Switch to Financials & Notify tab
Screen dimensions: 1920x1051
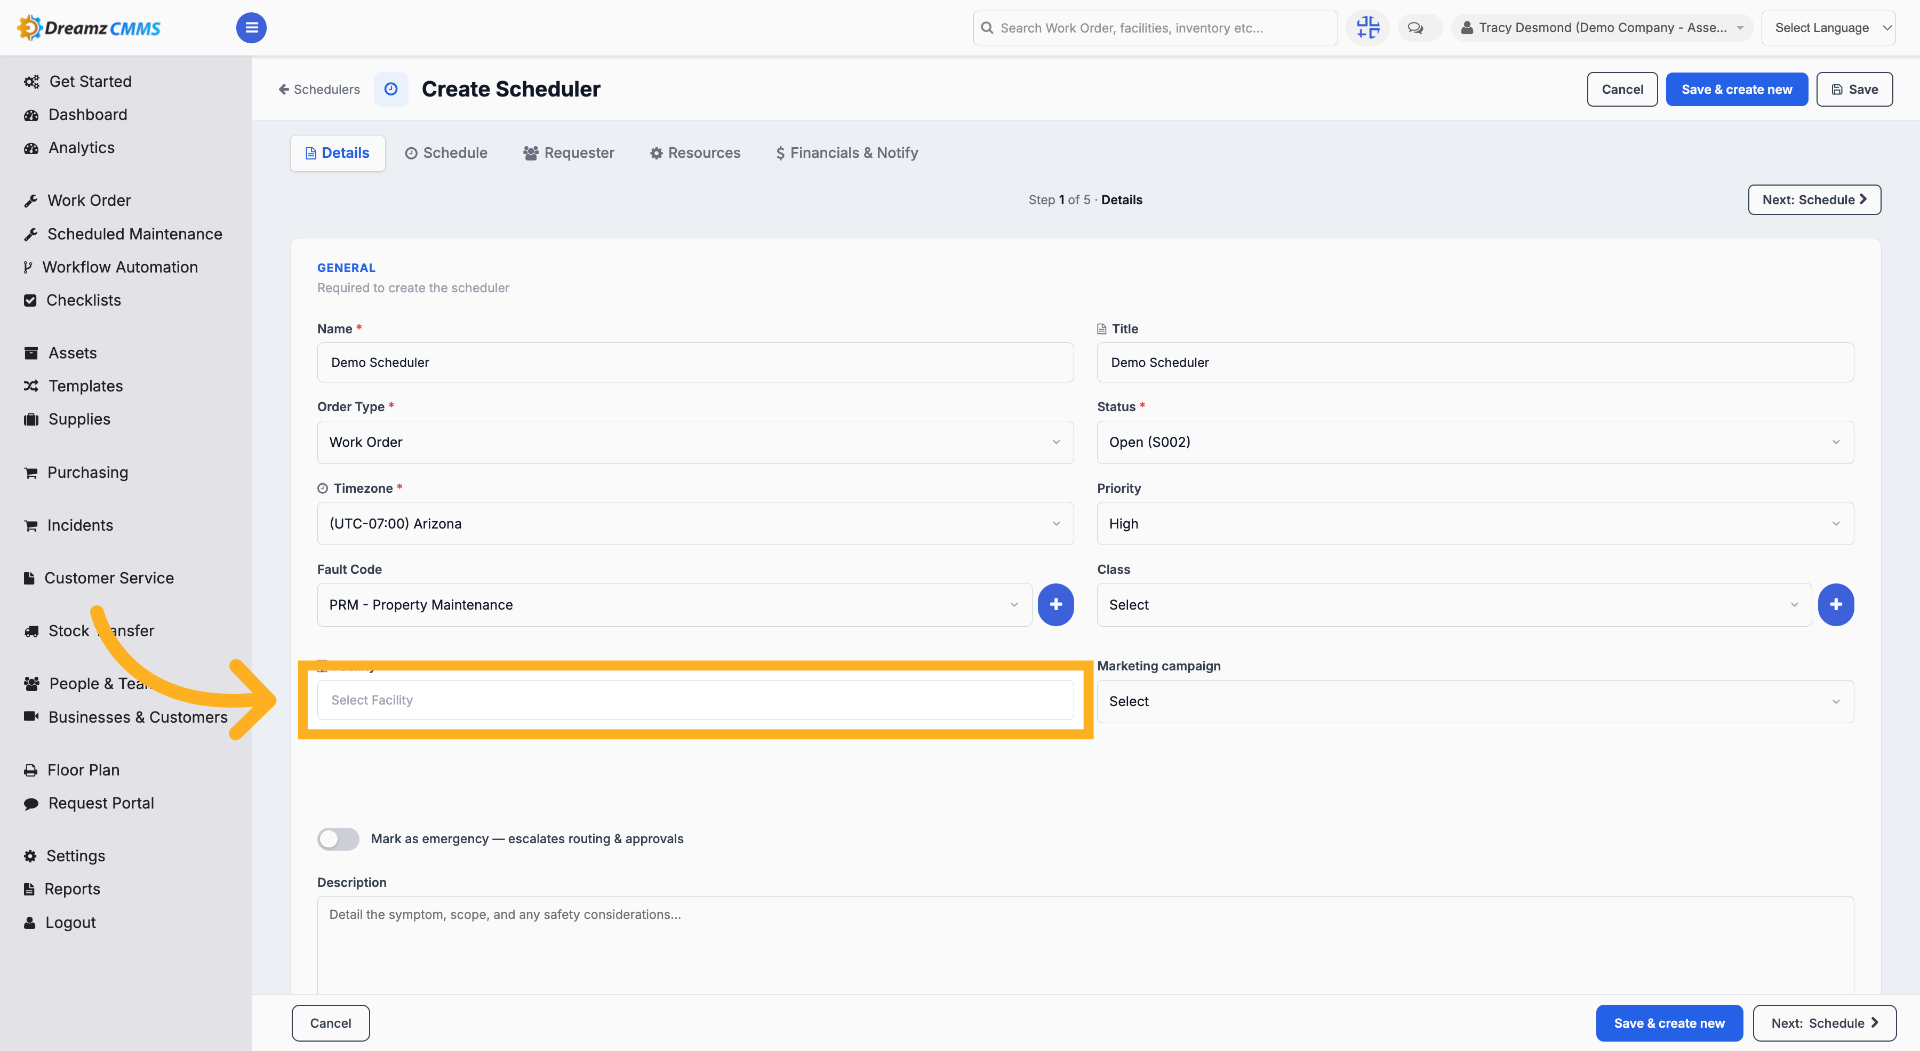(847, 153)
